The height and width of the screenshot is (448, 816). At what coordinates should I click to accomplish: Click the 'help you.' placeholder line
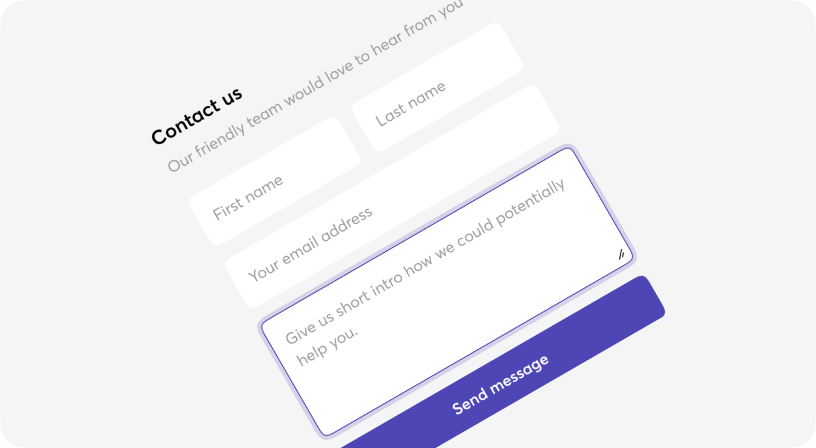click(x=327, y=345)
